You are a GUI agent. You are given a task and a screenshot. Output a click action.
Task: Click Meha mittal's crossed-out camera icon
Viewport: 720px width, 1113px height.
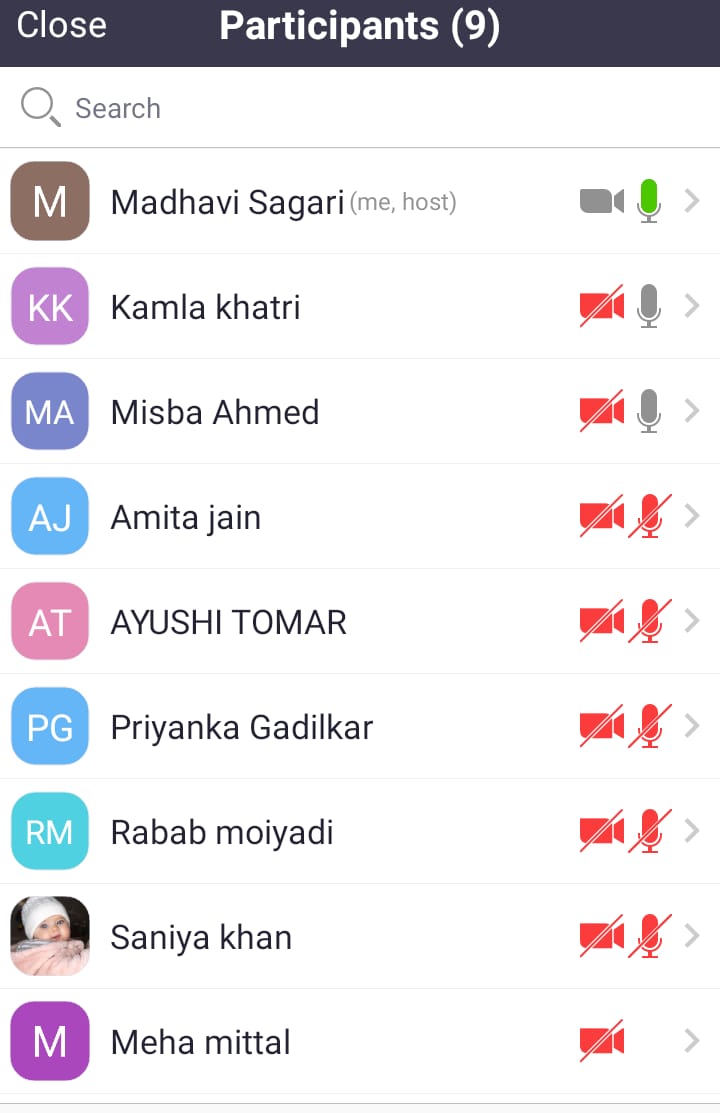(601, 1041)
